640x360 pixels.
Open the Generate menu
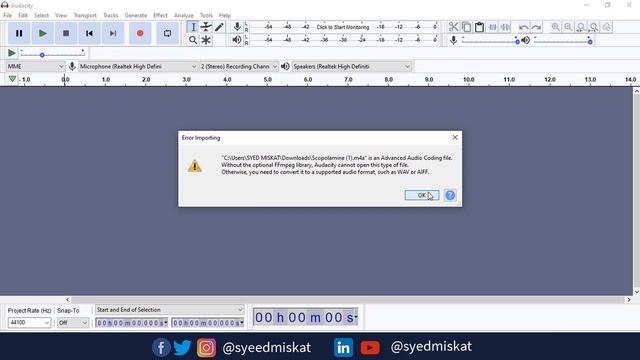click(136, 15)
